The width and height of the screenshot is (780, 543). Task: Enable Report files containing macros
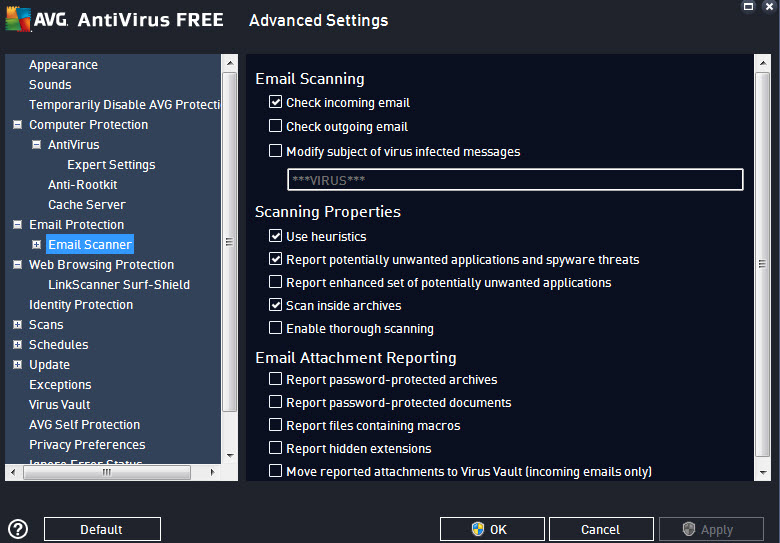point(275,425)
